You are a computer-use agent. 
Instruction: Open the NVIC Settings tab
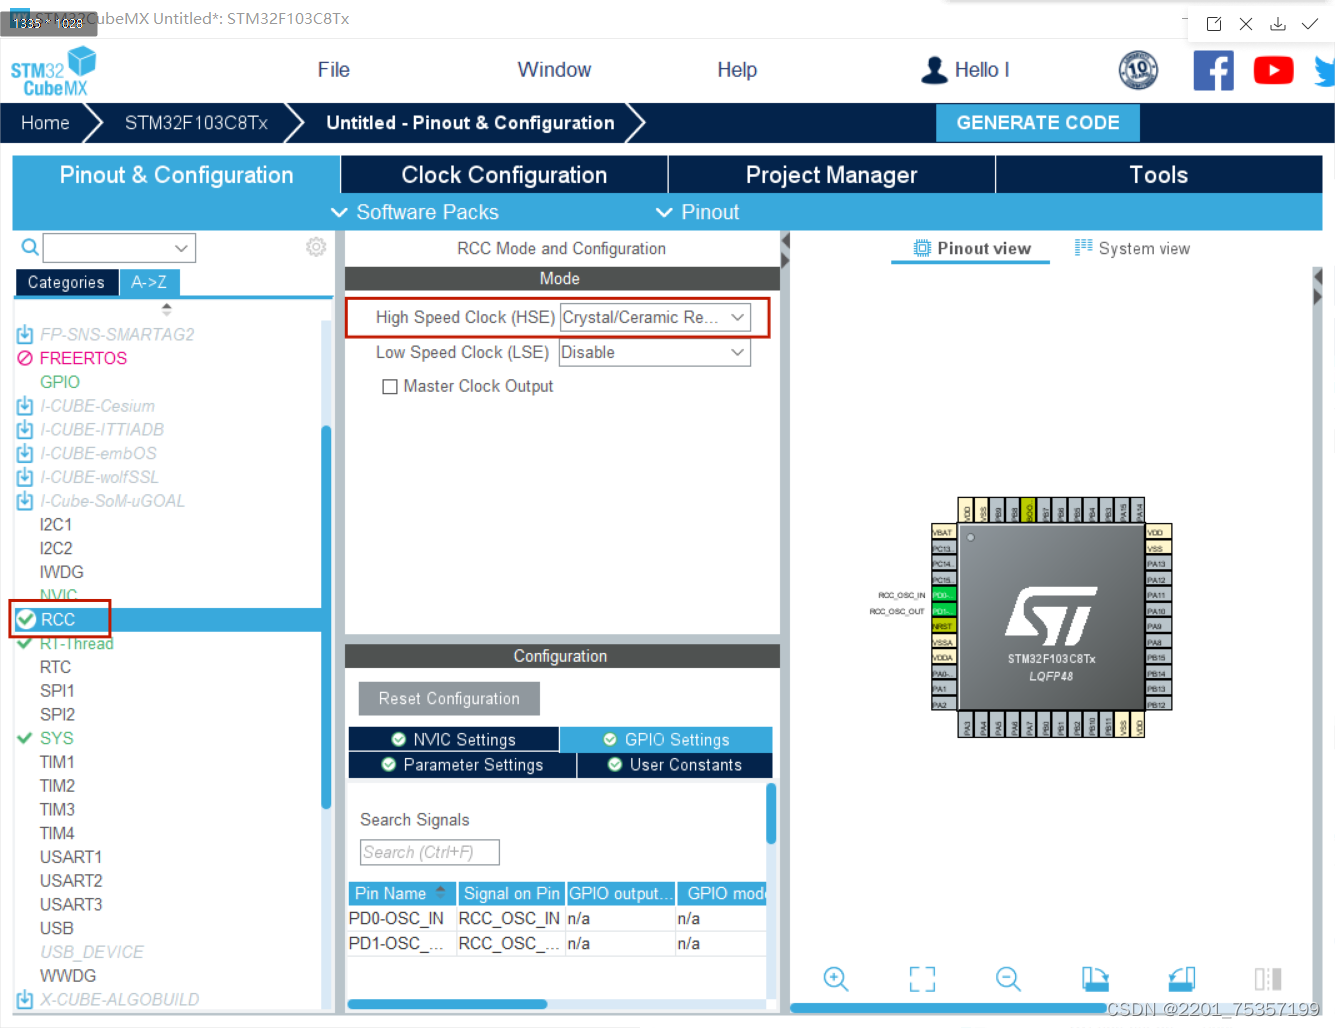pos(454,740)
